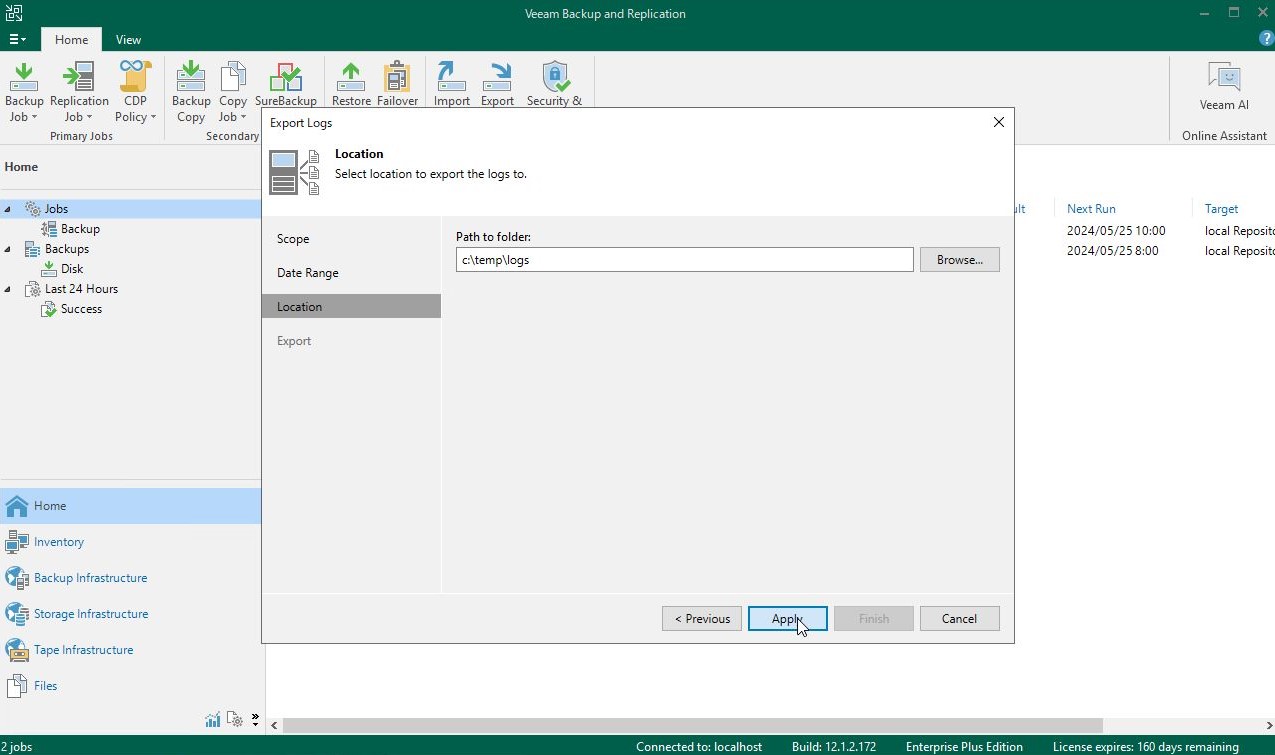Click the 2024/05/25 10:00 next run cell
Screen dimensions: 1275x755
click(x=1116, y=231)
